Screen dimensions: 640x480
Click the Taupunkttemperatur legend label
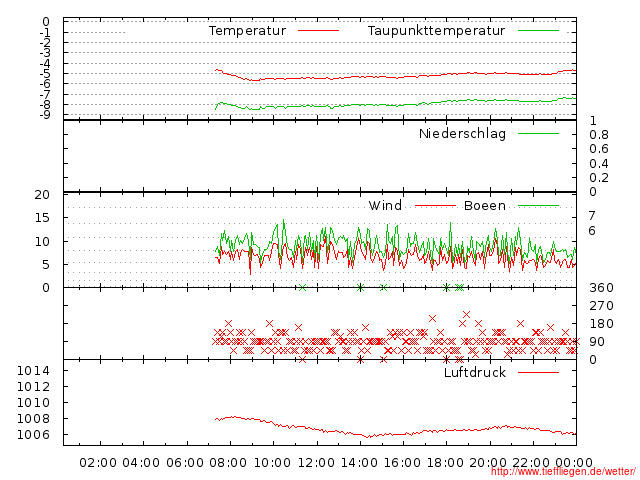tap(436, 31)
